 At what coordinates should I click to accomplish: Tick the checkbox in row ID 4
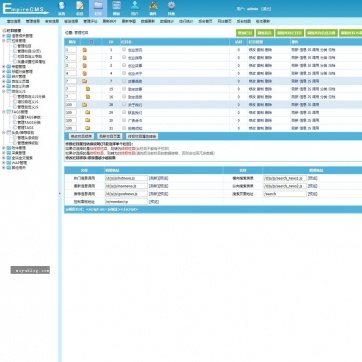[x=124, y=73]
